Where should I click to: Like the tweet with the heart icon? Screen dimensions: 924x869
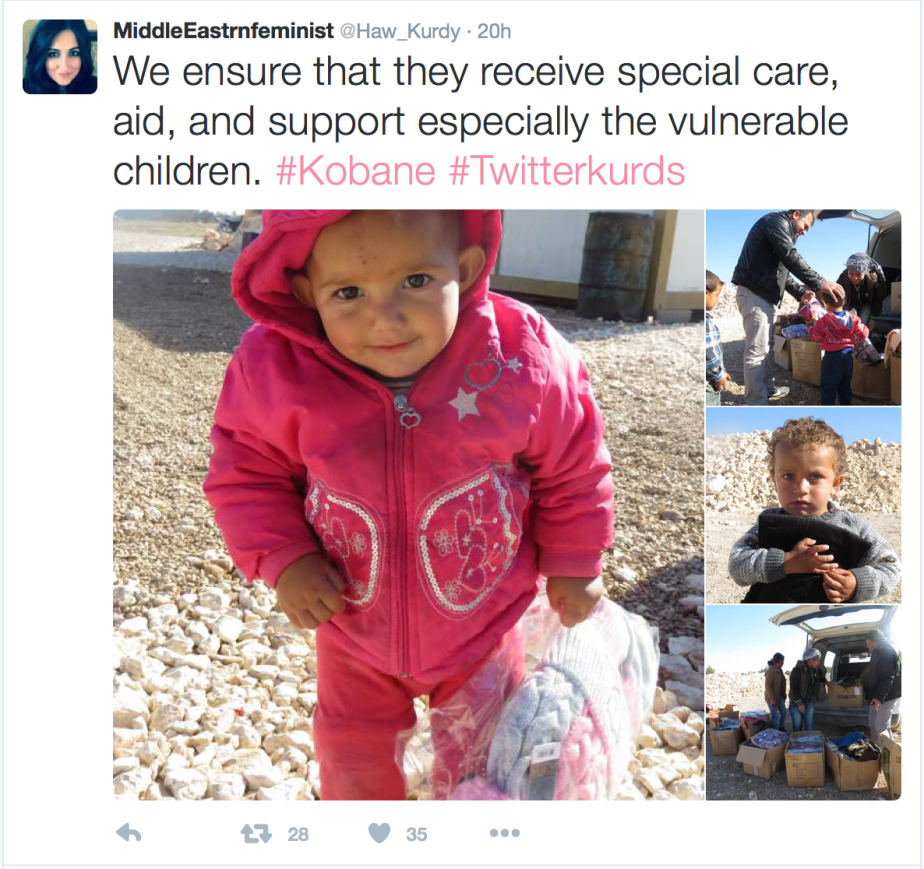tap(379, 833)
